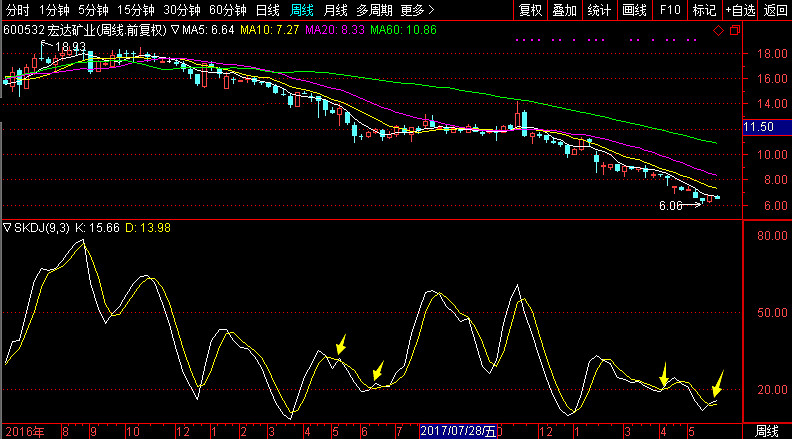This screenshot has height=439, width=792.
Task: Click the 返回 back button
Action: pyautogui.click(x=775, y=10)
